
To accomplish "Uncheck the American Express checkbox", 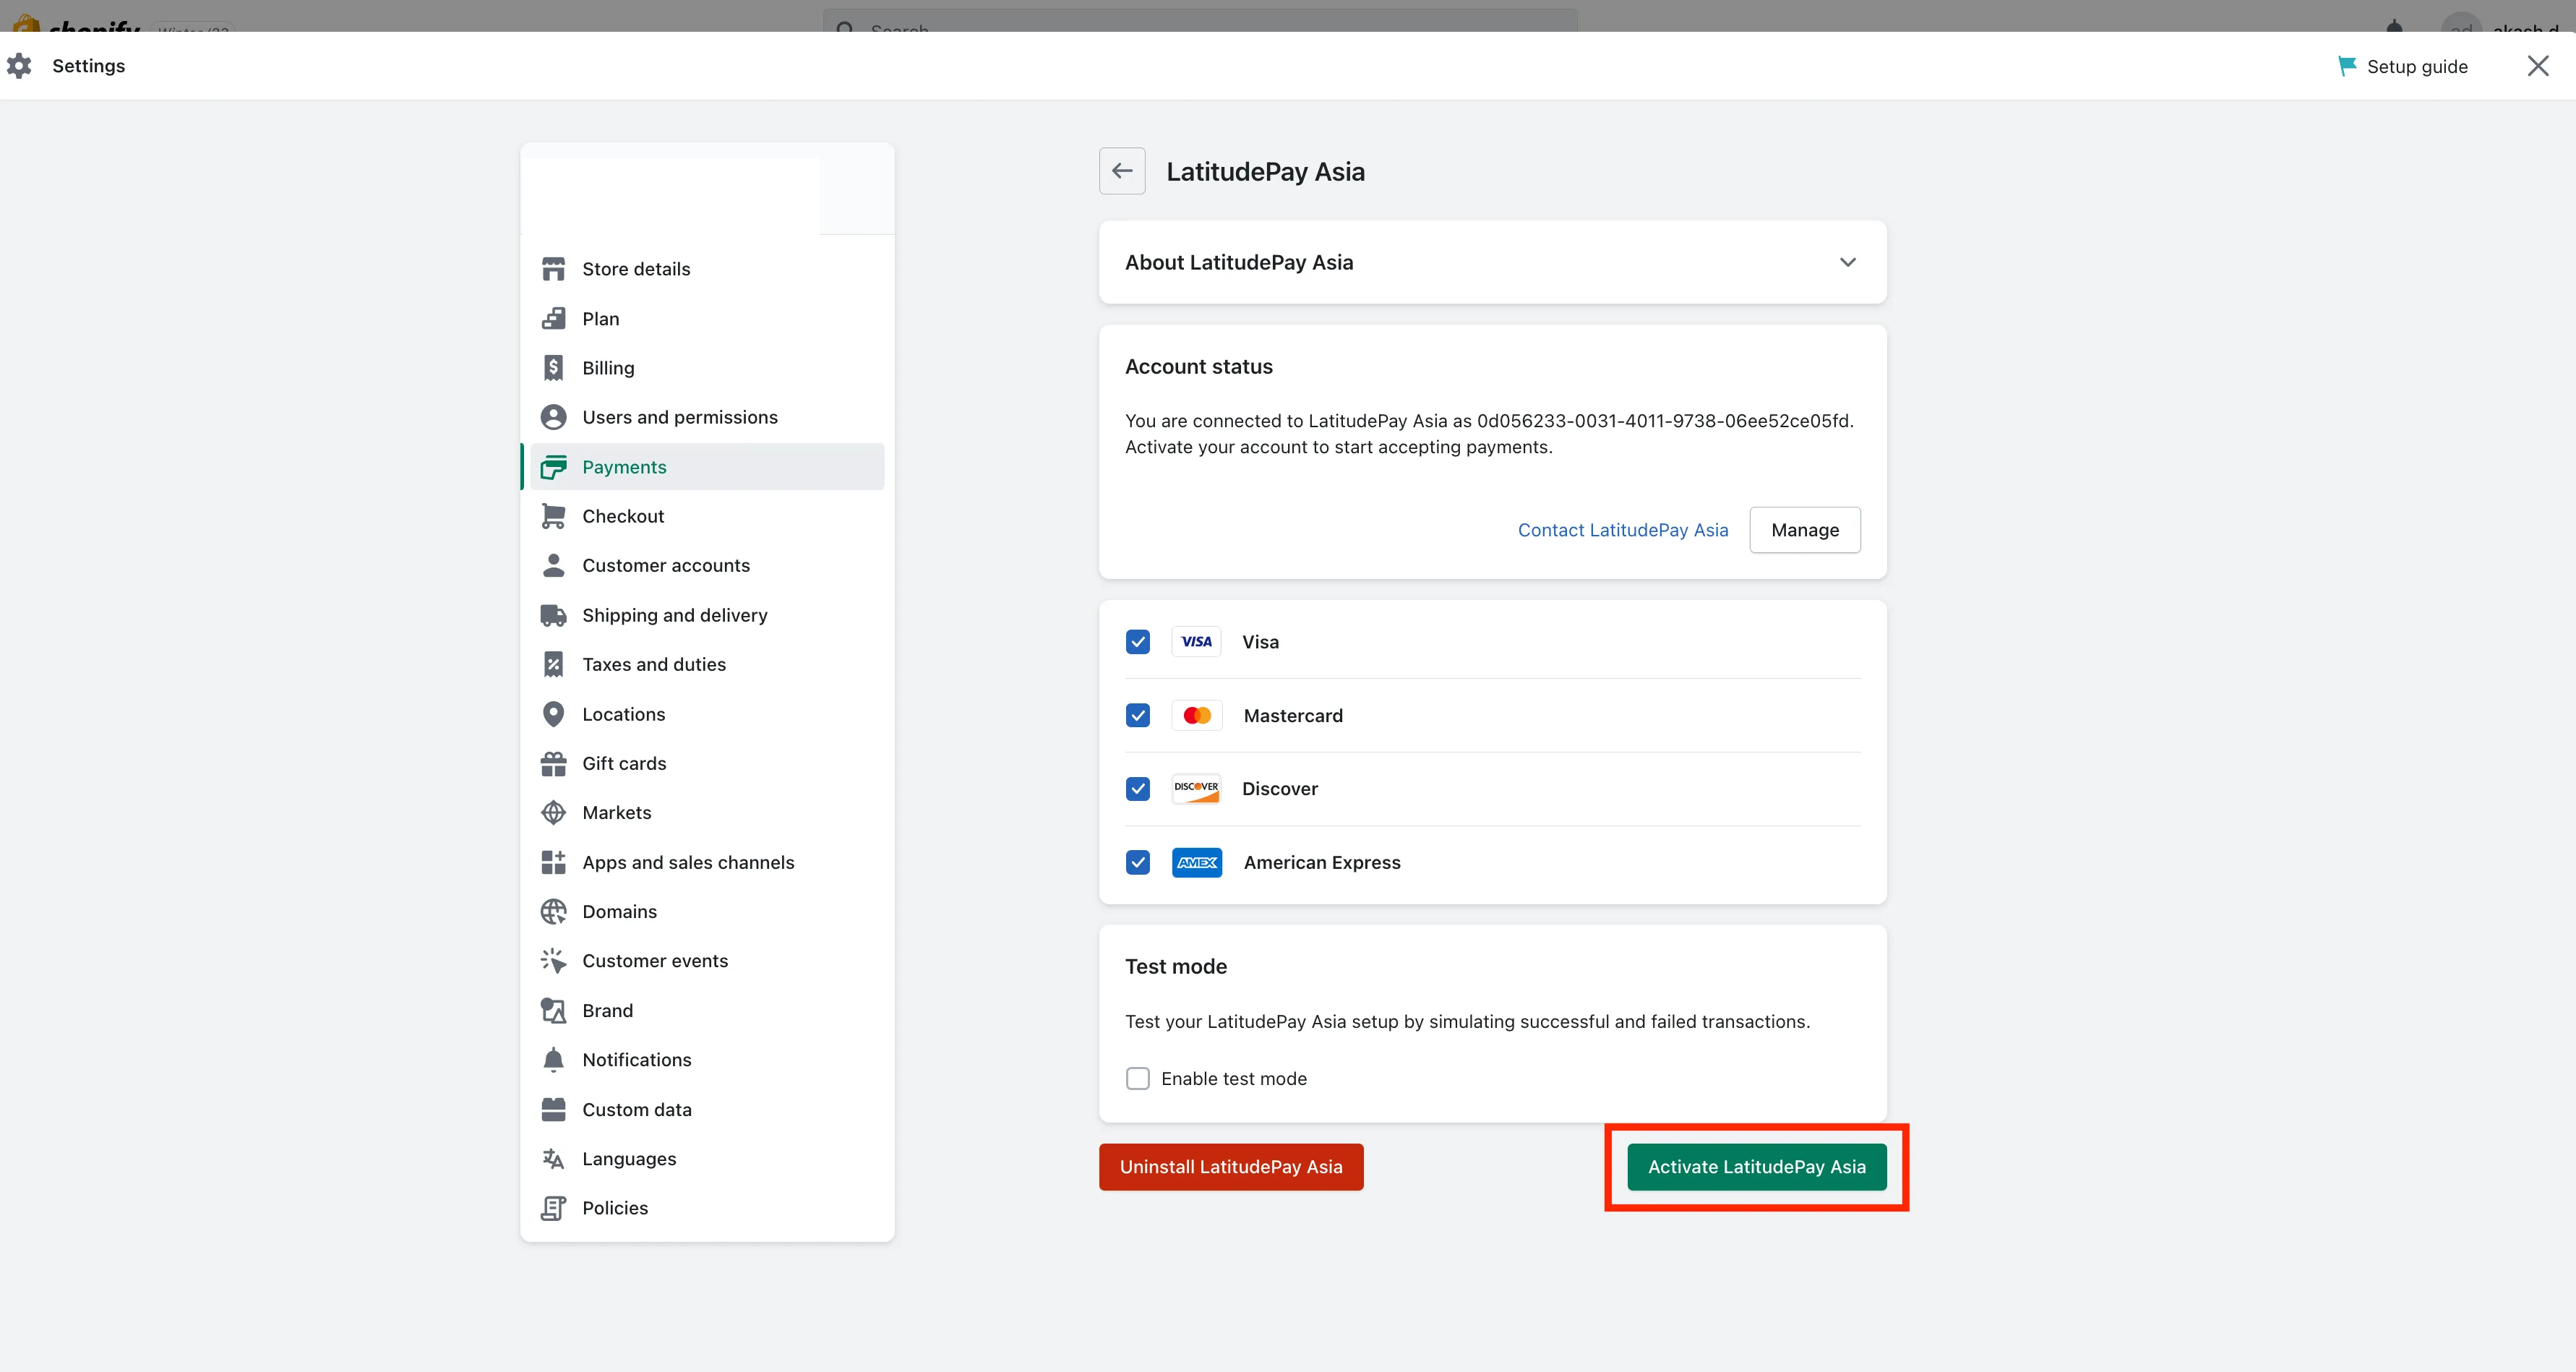I will point(1137,862).
